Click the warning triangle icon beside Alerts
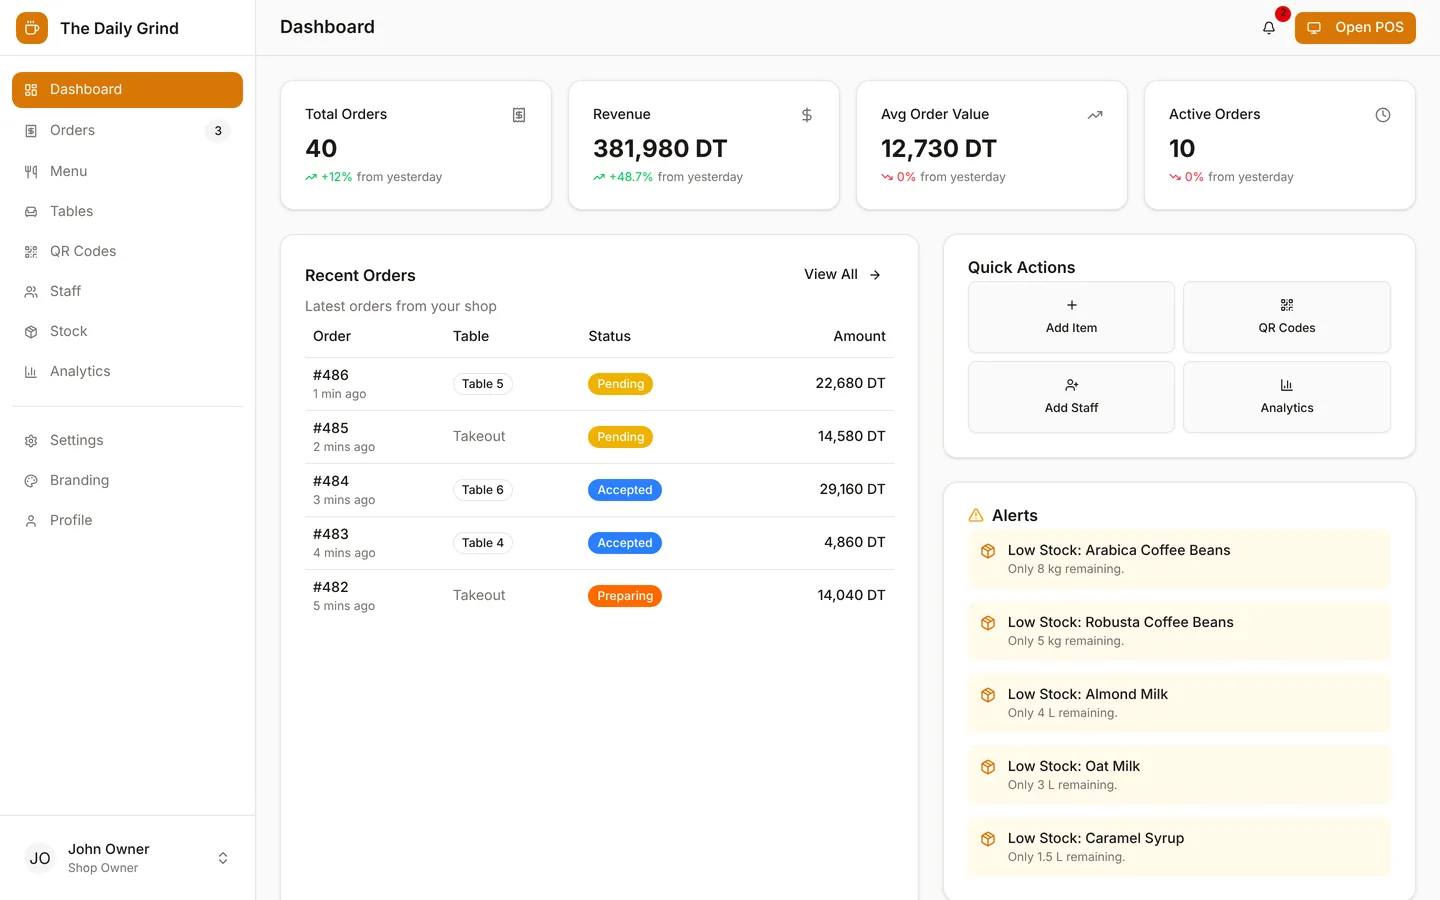 click(976, 515)
